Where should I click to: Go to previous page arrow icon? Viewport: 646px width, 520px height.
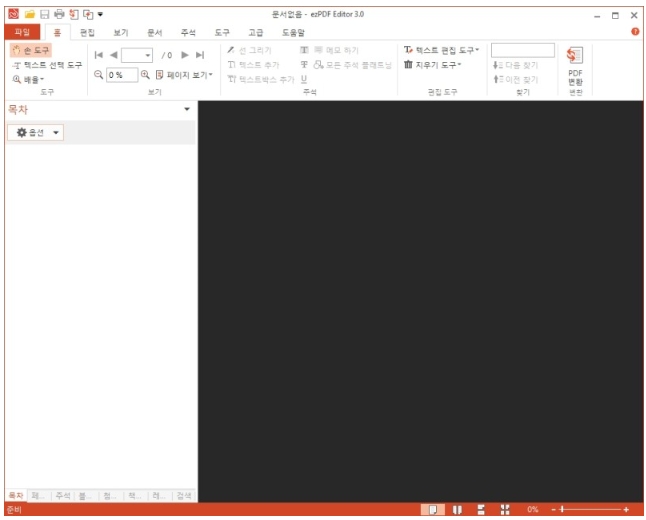[x=114, y=55]
